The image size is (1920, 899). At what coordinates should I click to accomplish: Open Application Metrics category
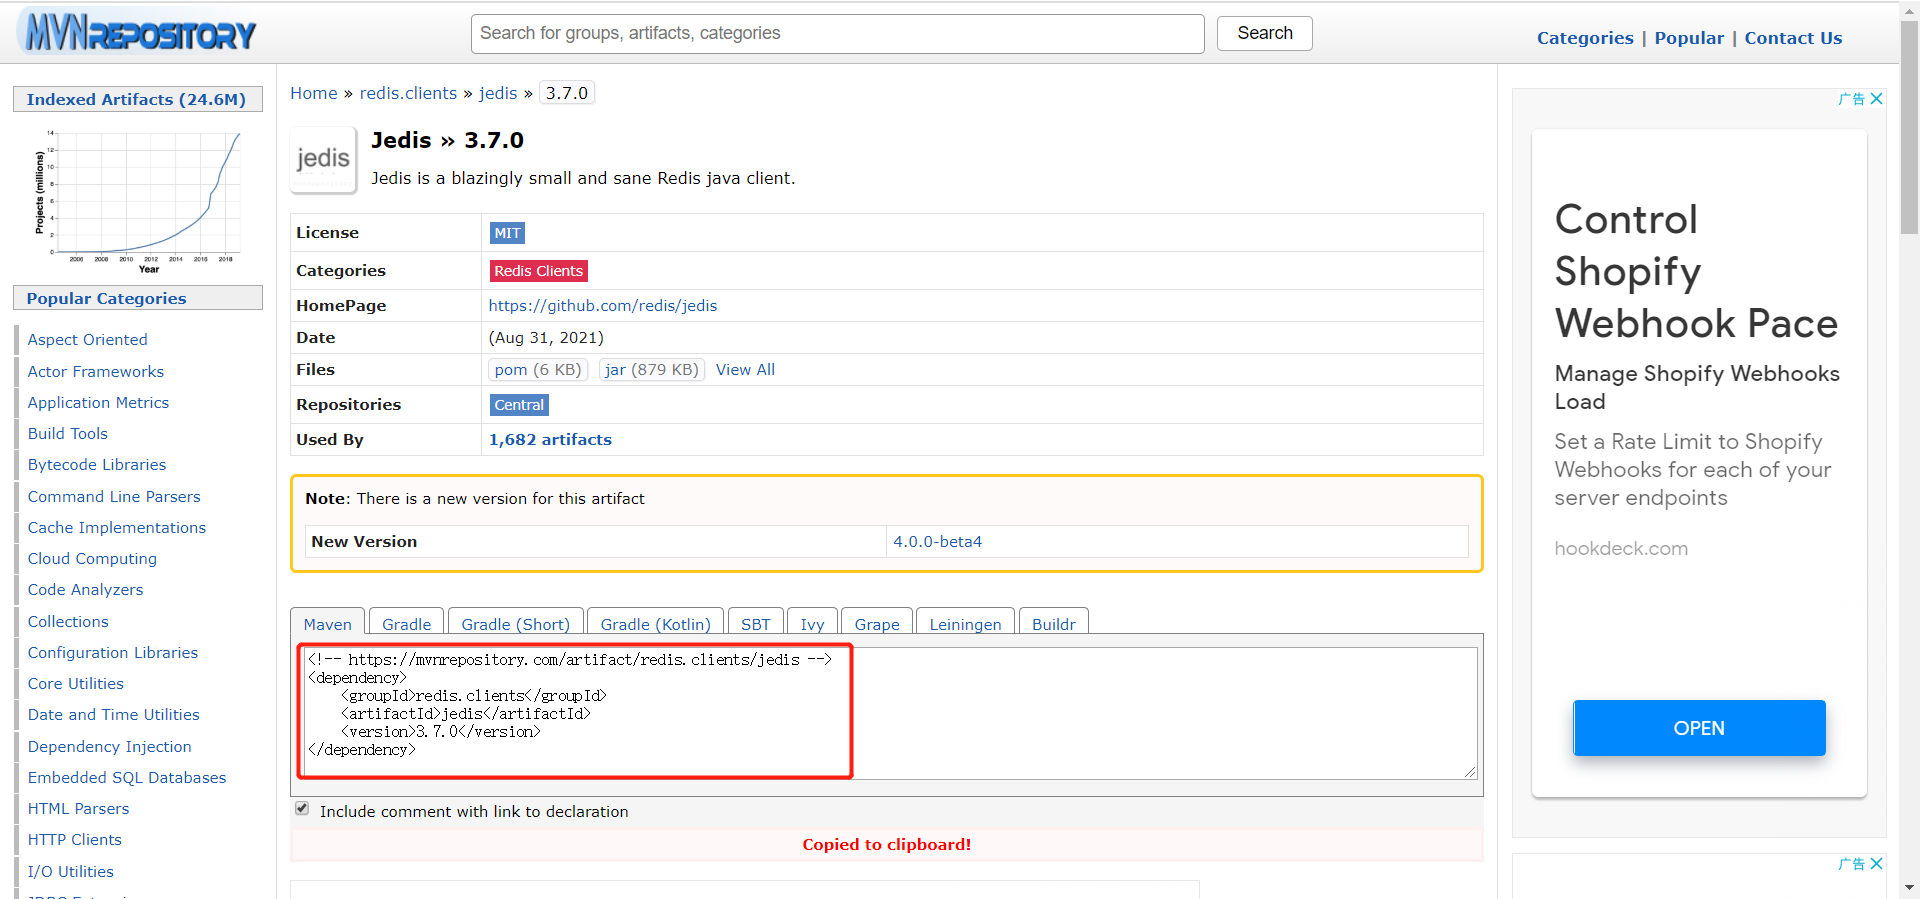[98, 403]
